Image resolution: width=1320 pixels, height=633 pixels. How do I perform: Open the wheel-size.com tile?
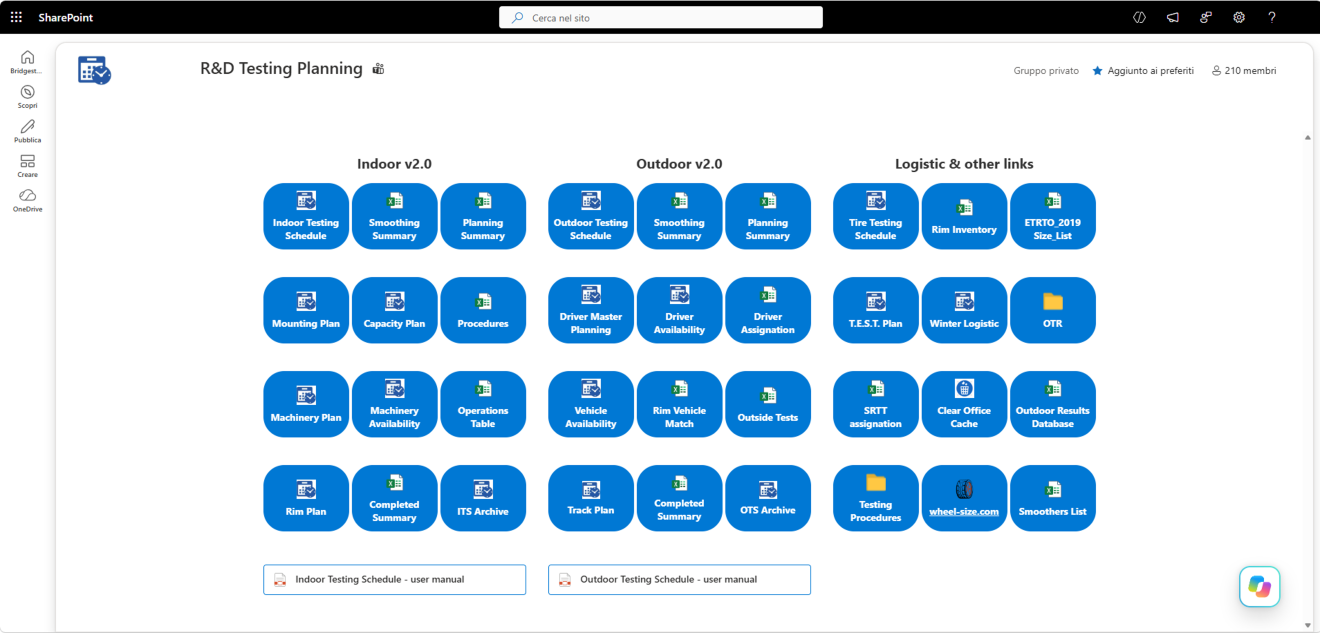point(964,498)
